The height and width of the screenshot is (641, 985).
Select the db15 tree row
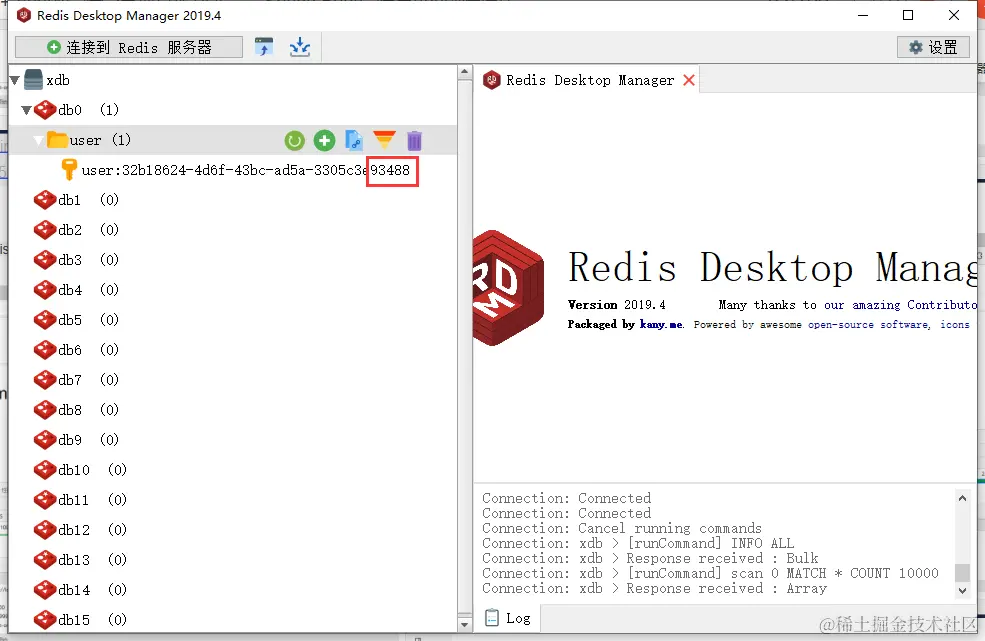(x=232, y=620)
